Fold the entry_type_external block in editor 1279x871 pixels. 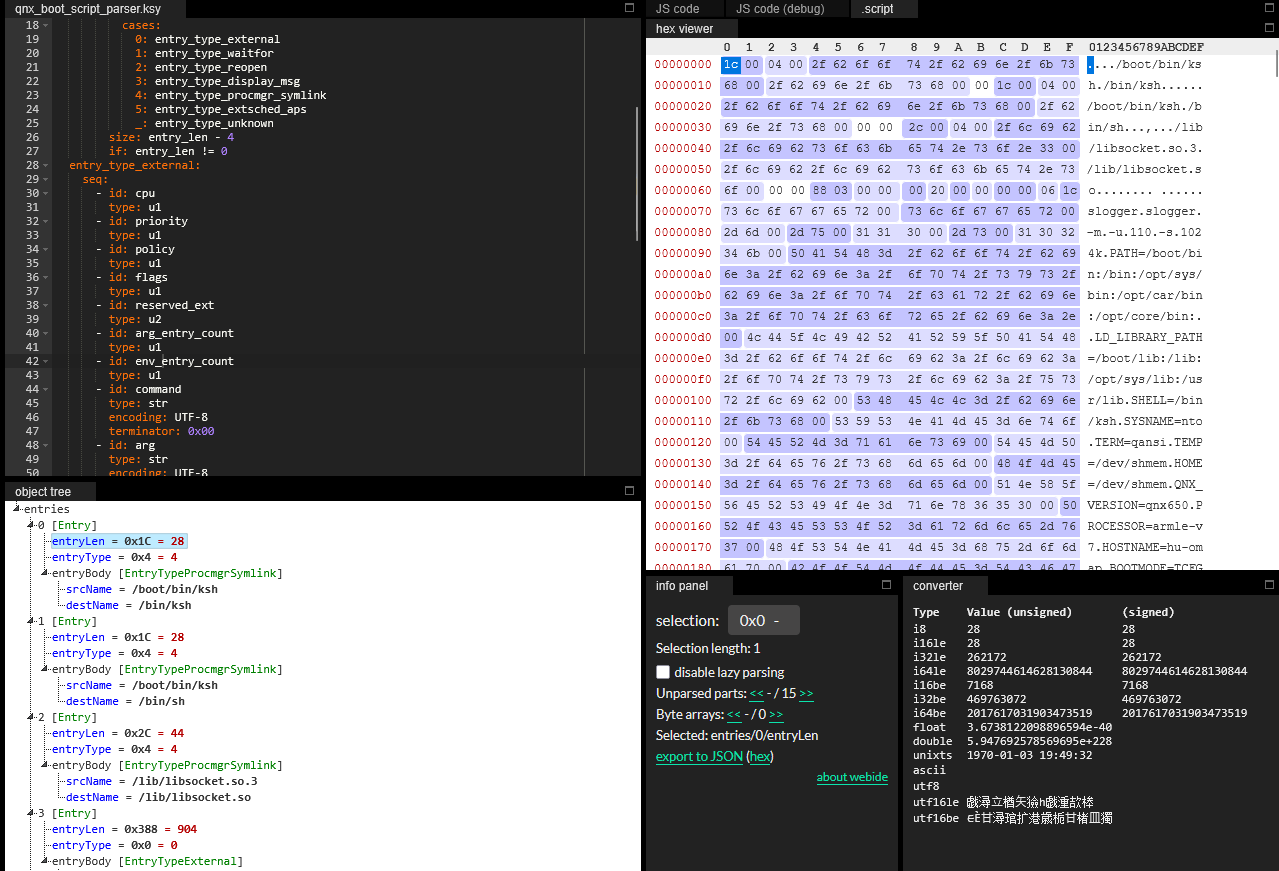(x=46, y=165)
